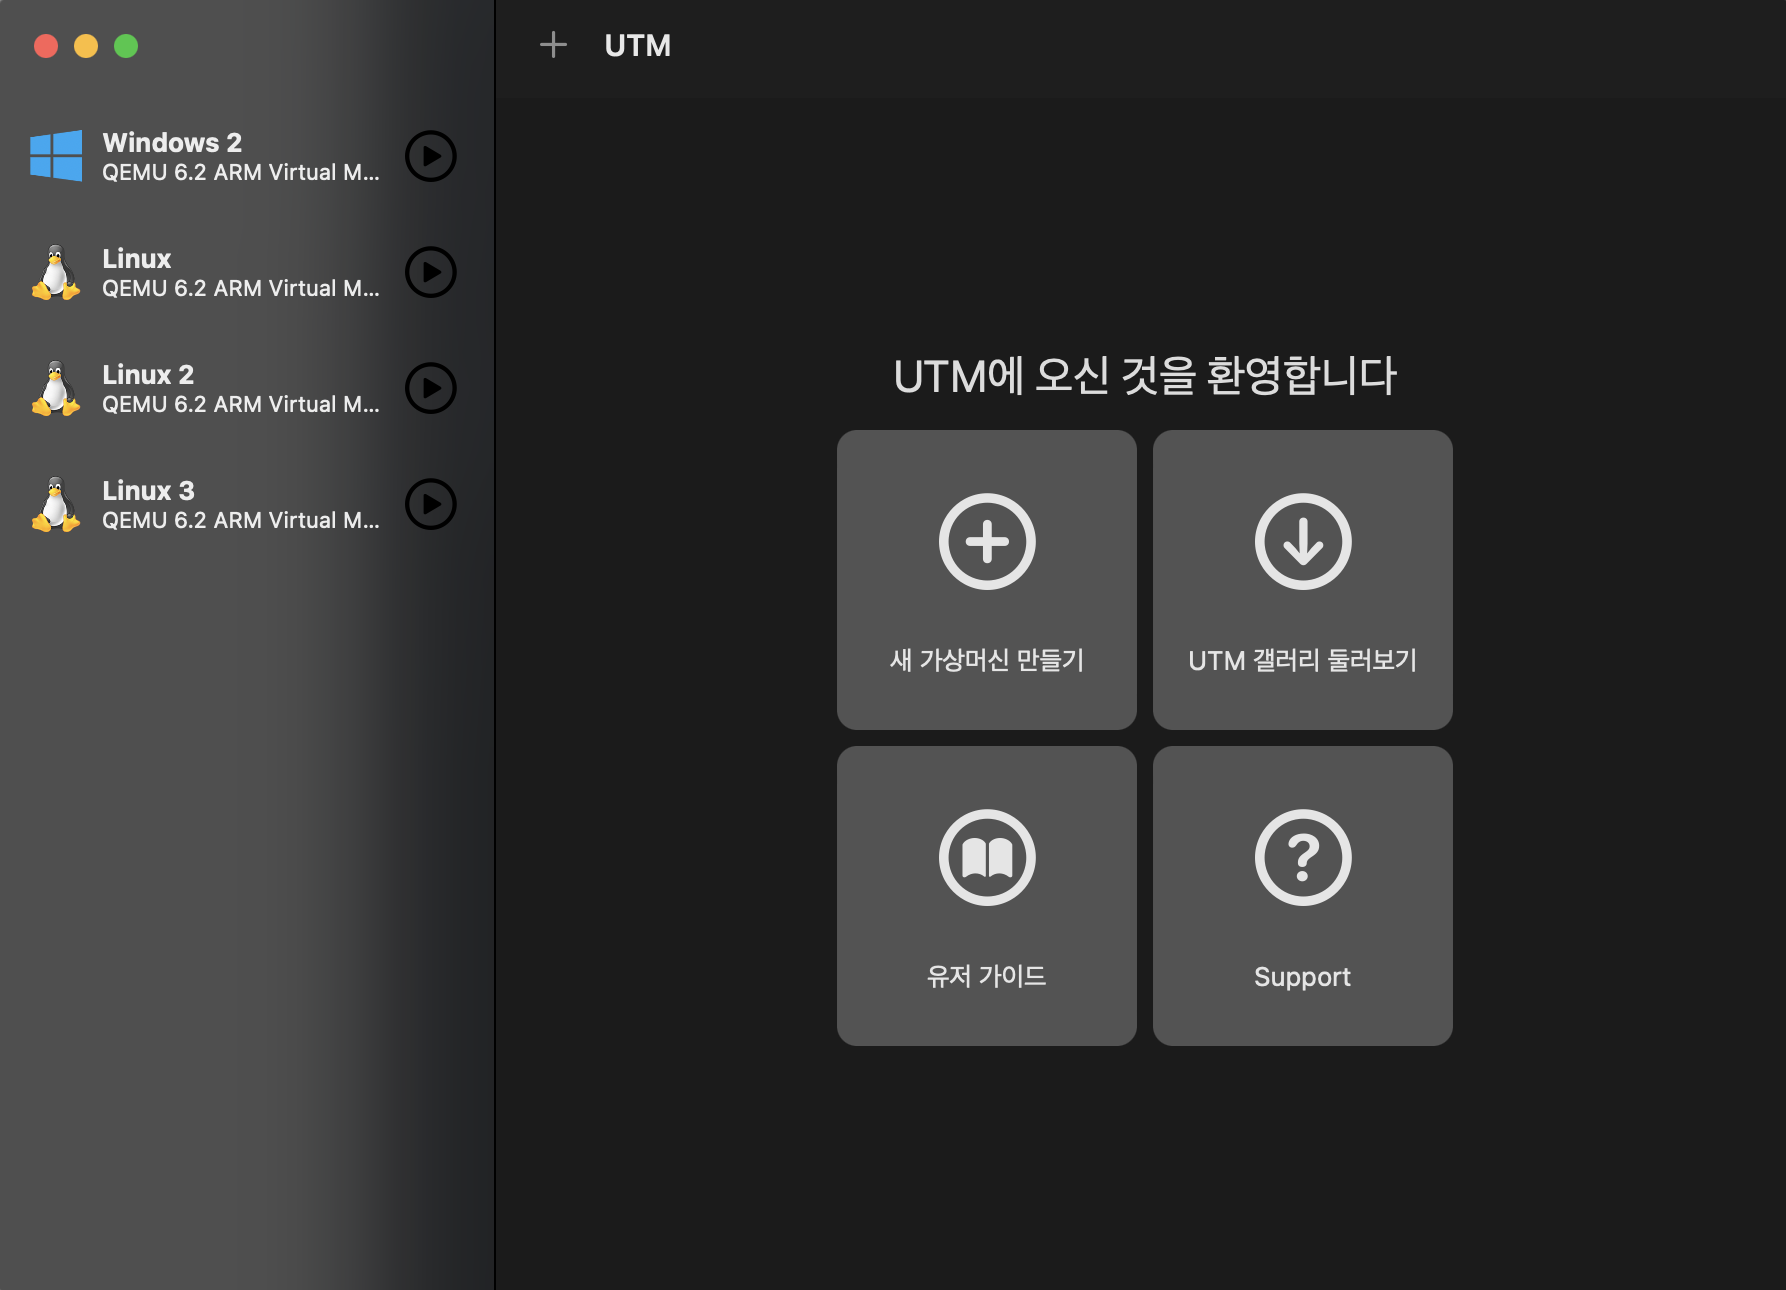Maximize the window with green button
Image resolution: width=1786 pixels, height=1290 pixels.
pyautogui.click(x=126, y=46)
